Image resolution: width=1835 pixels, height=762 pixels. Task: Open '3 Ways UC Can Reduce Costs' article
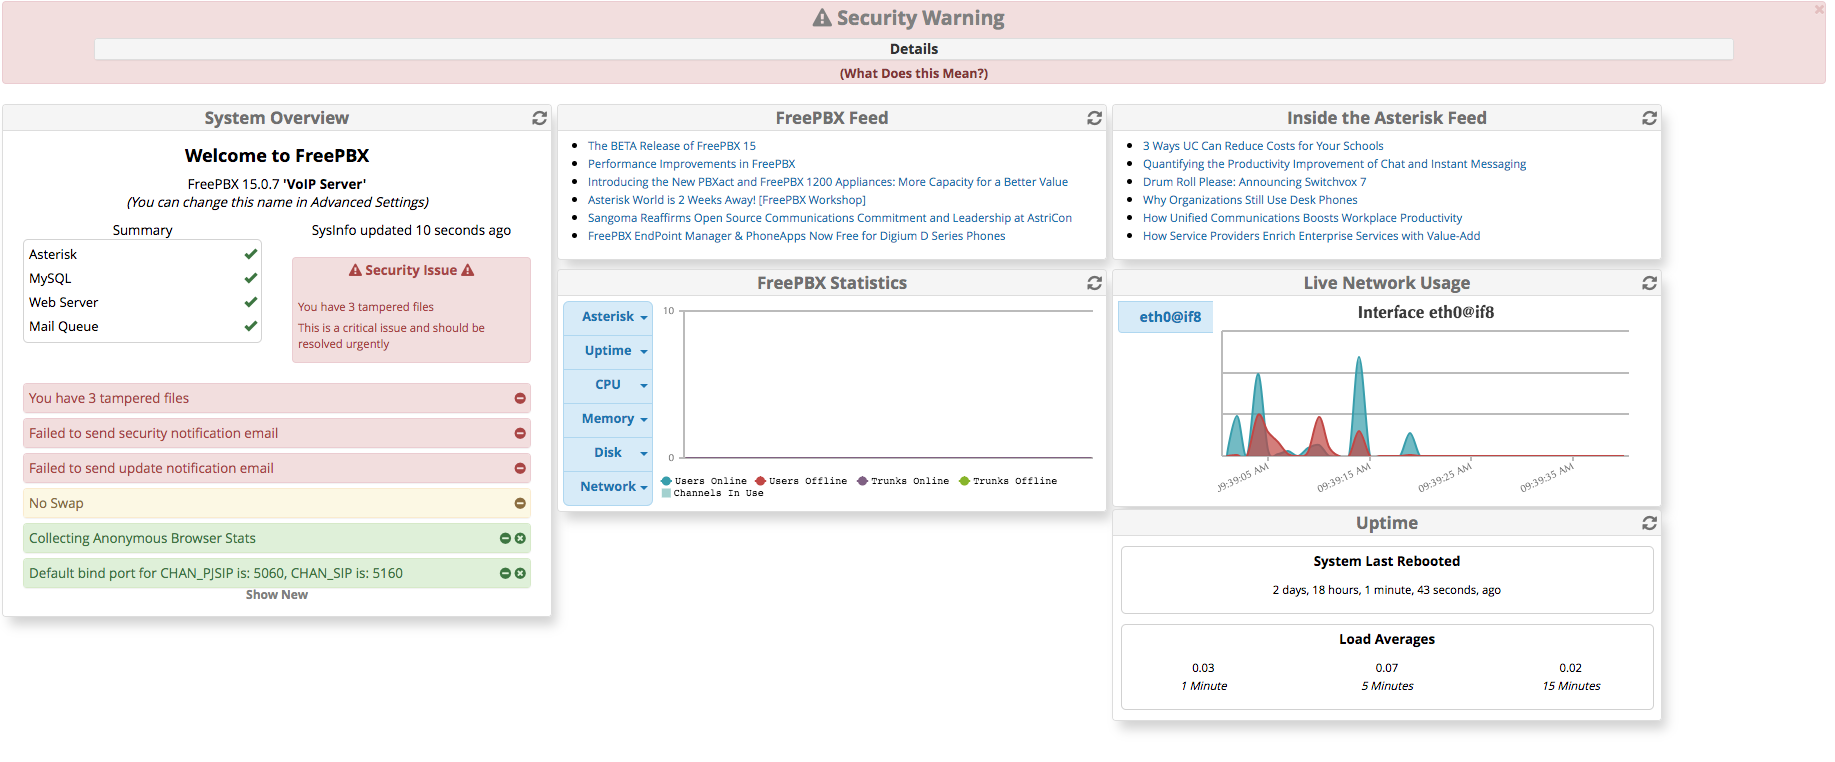[x=1263, y=146]
